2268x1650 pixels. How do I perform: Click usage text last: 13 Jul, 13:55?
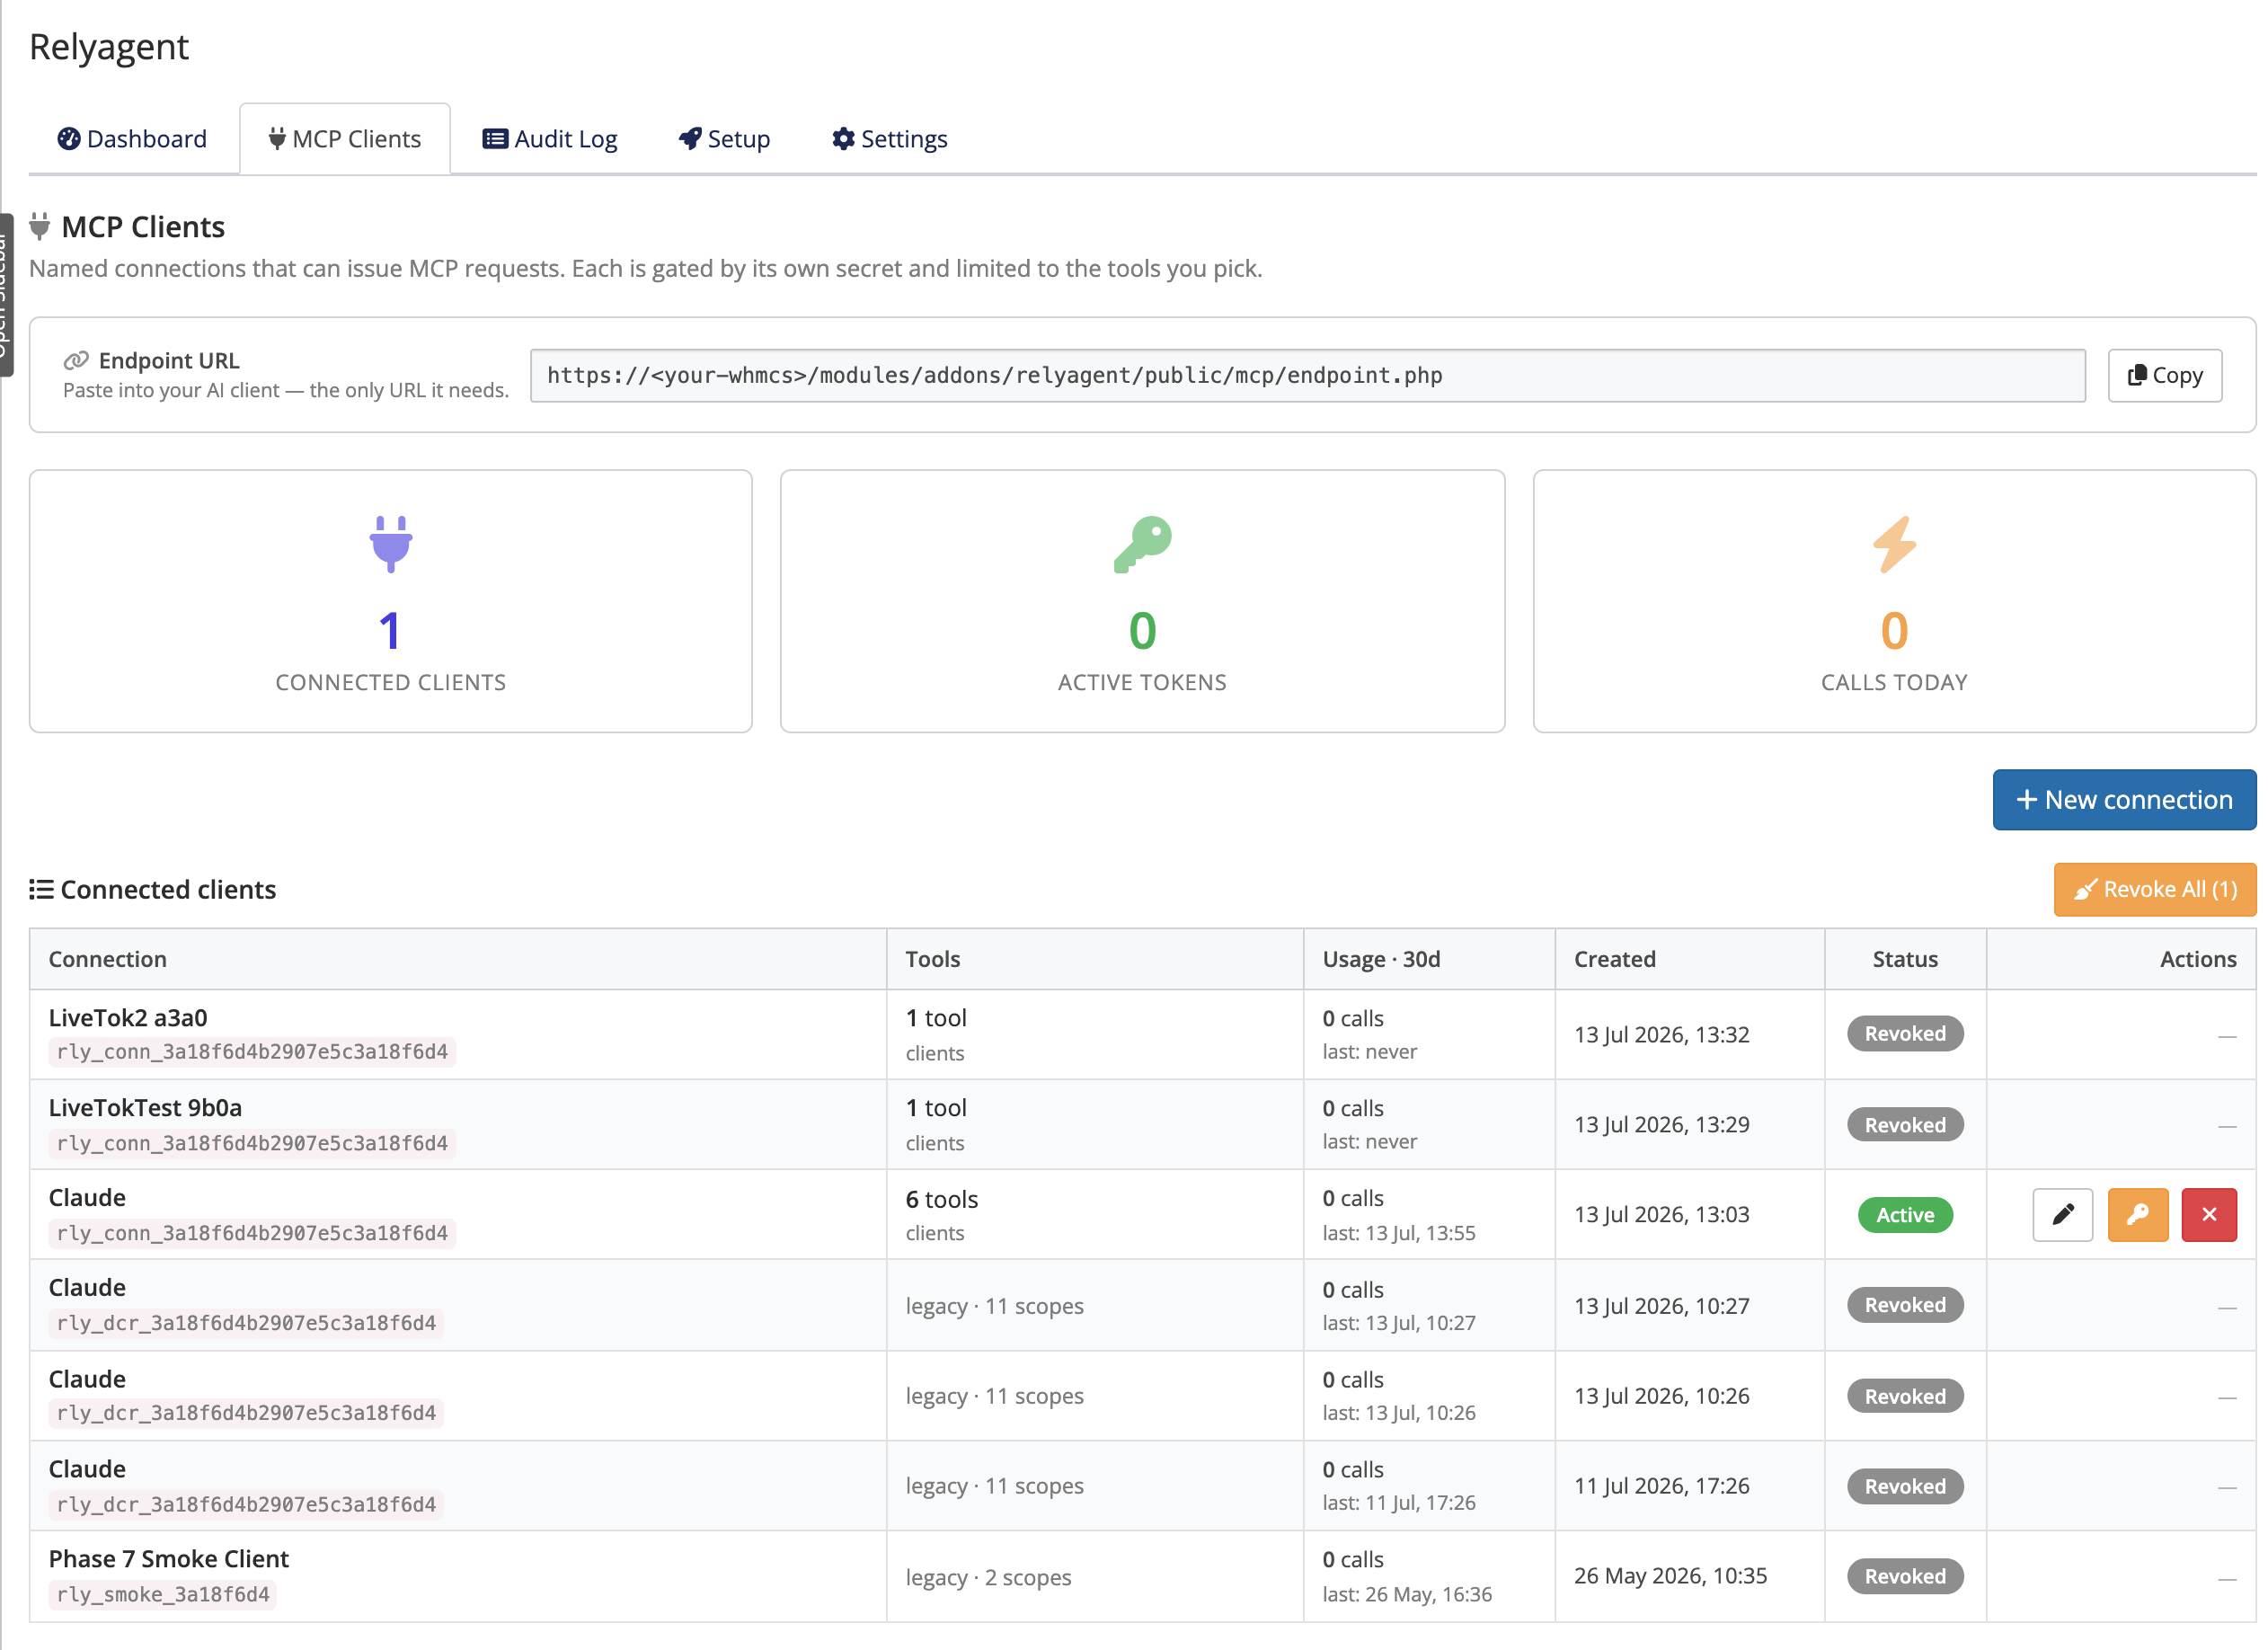(1399, 1233)
